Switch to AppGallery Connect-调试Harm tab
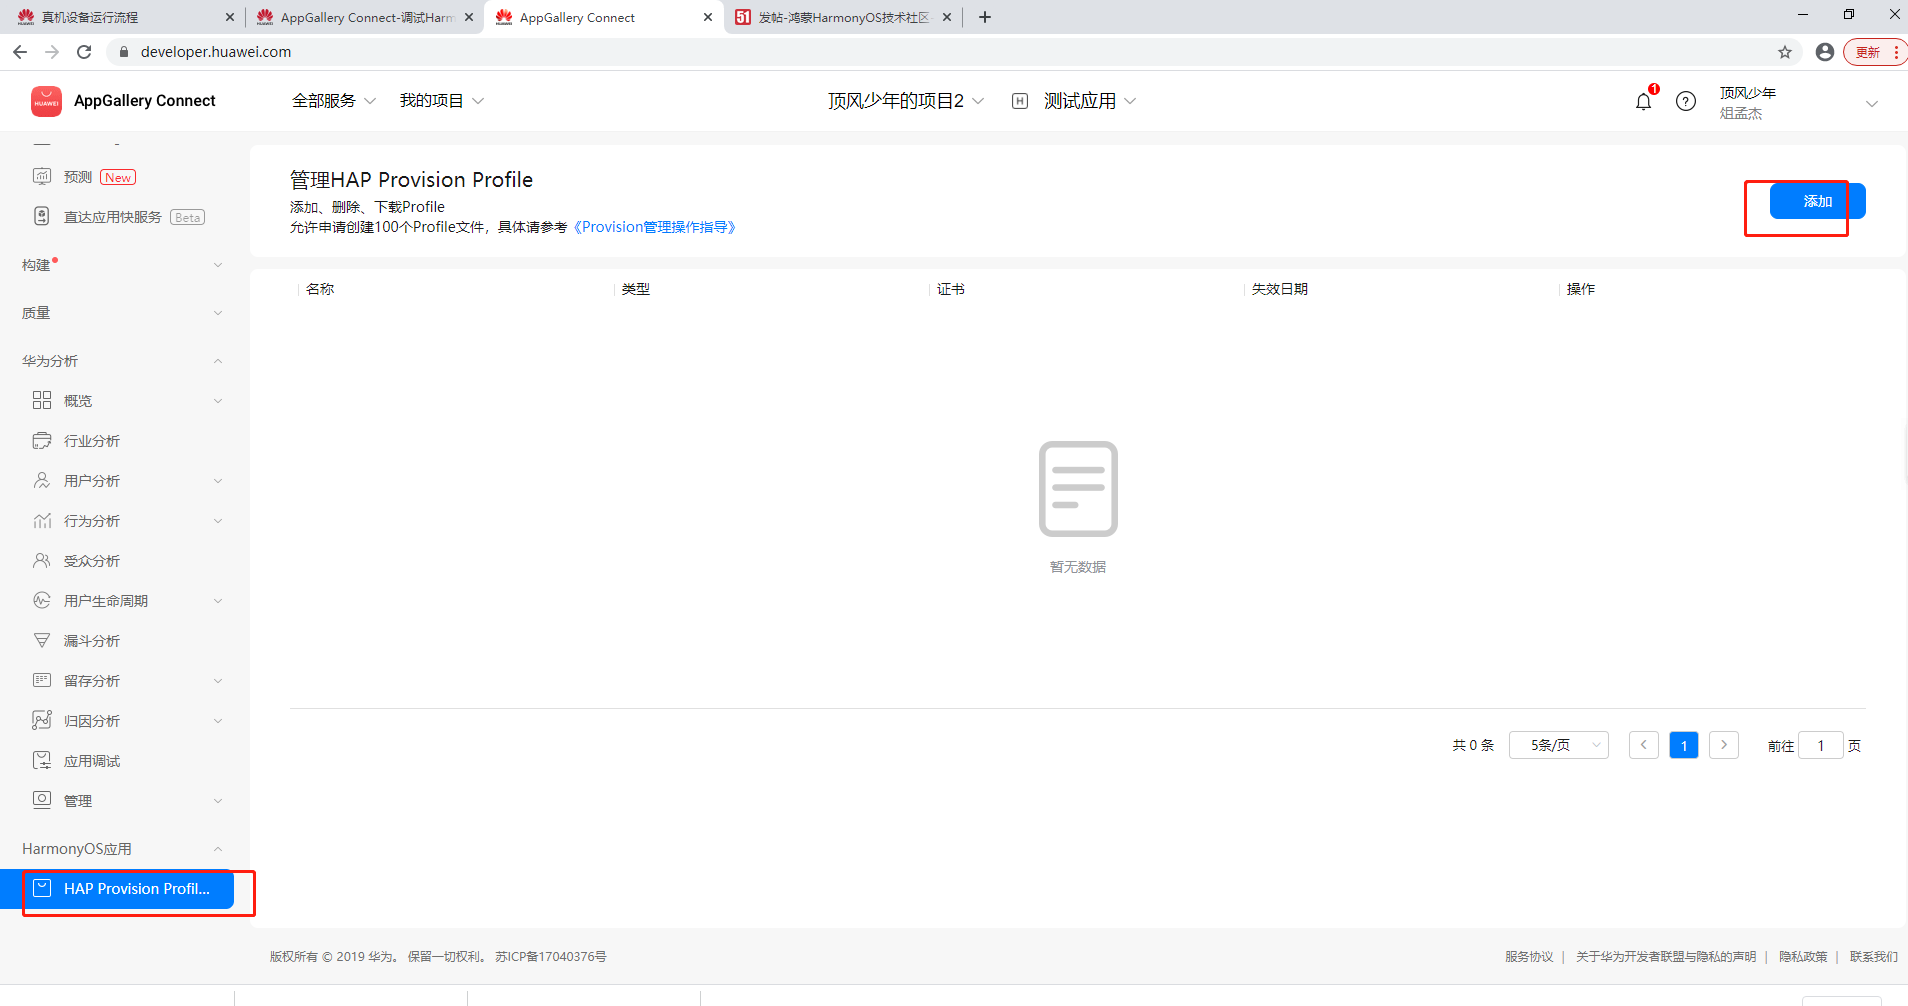This screenshot has width=1908, height=1006. coord(364,17)
